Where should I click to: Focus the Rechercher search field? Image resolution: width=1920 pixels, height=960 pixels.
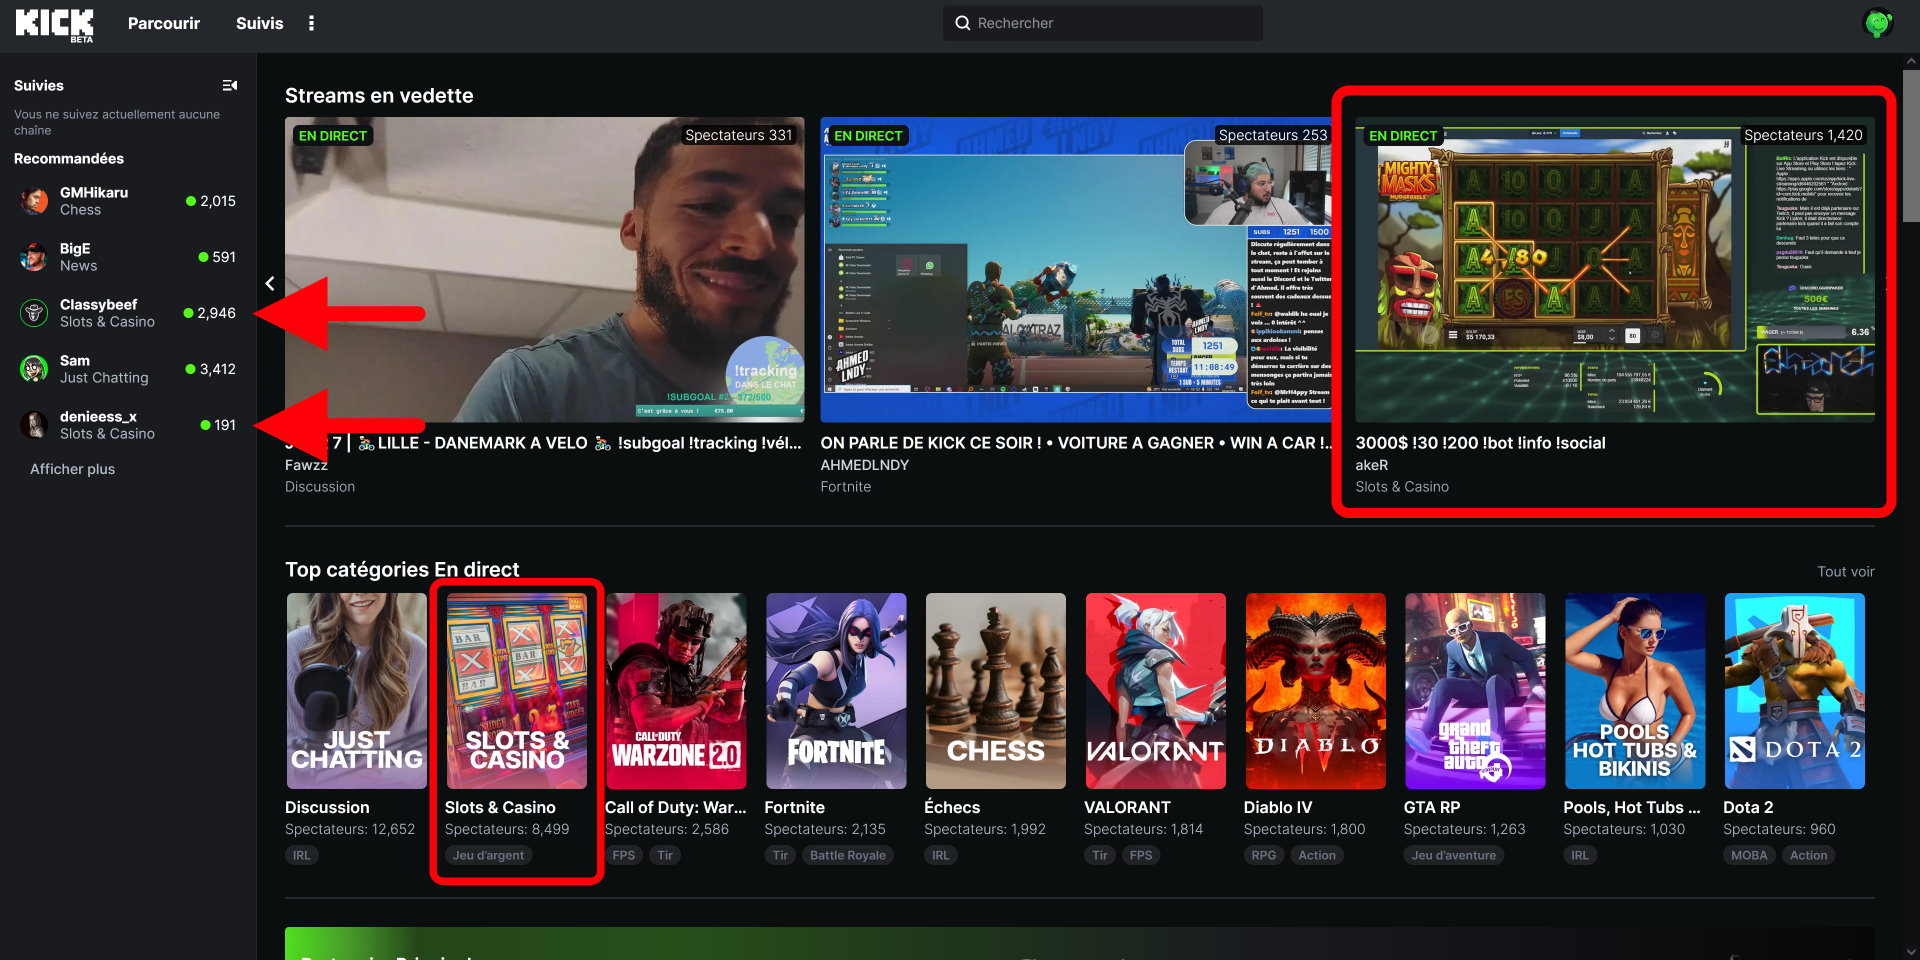pos(1102,23)
